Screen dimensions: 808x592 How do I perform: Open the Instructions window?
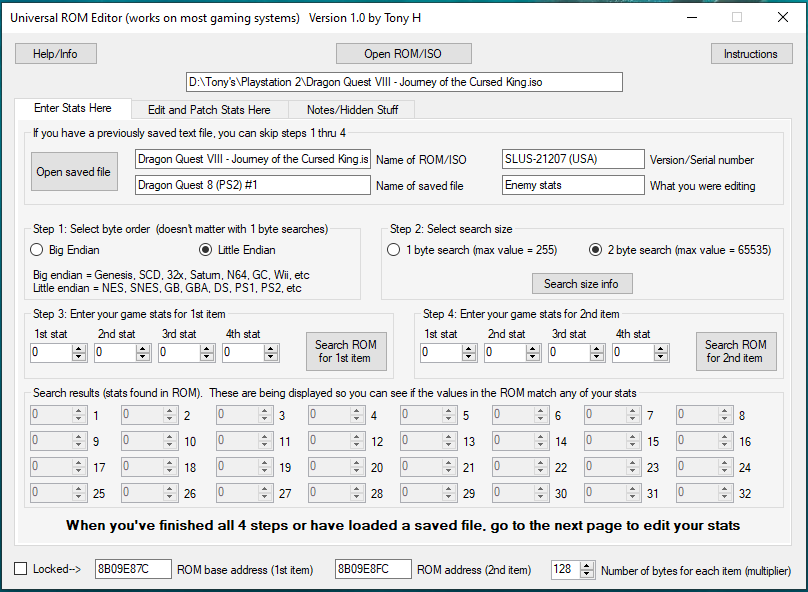click(750, 54)
